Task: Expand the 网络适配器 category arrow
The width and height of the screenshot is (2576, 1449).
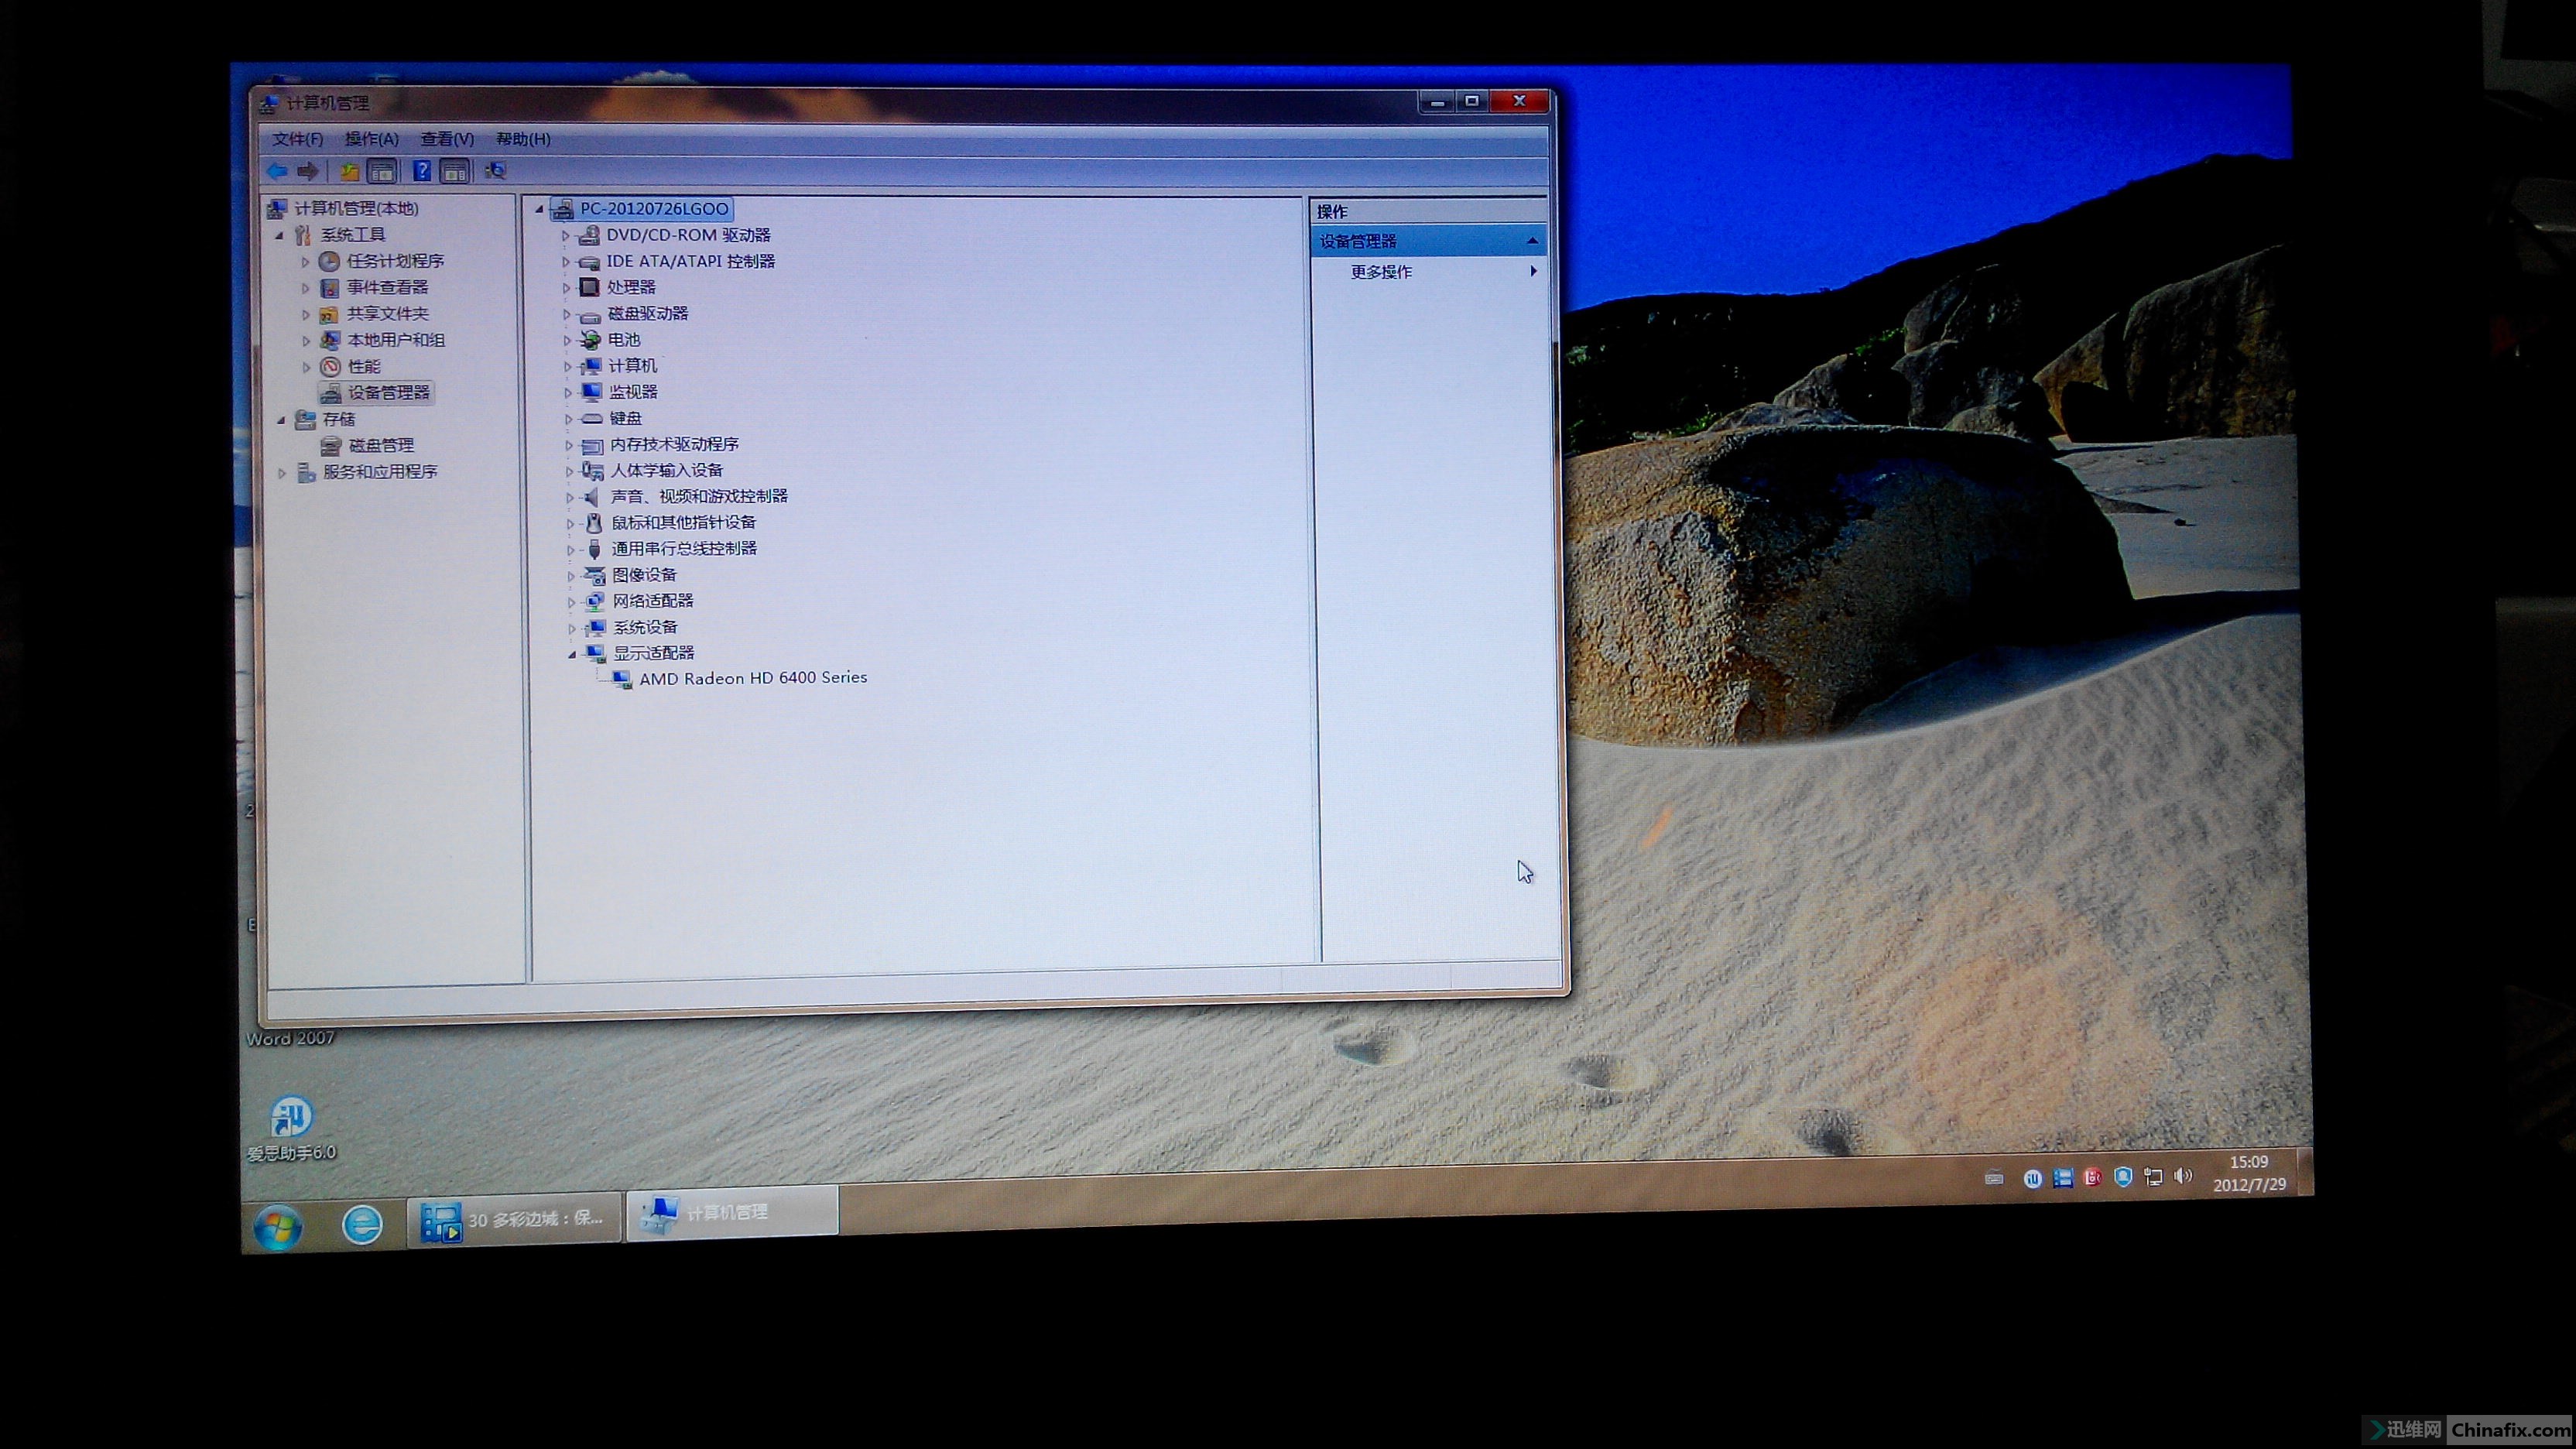Action: pyautogui.click(x=571, y=602)
